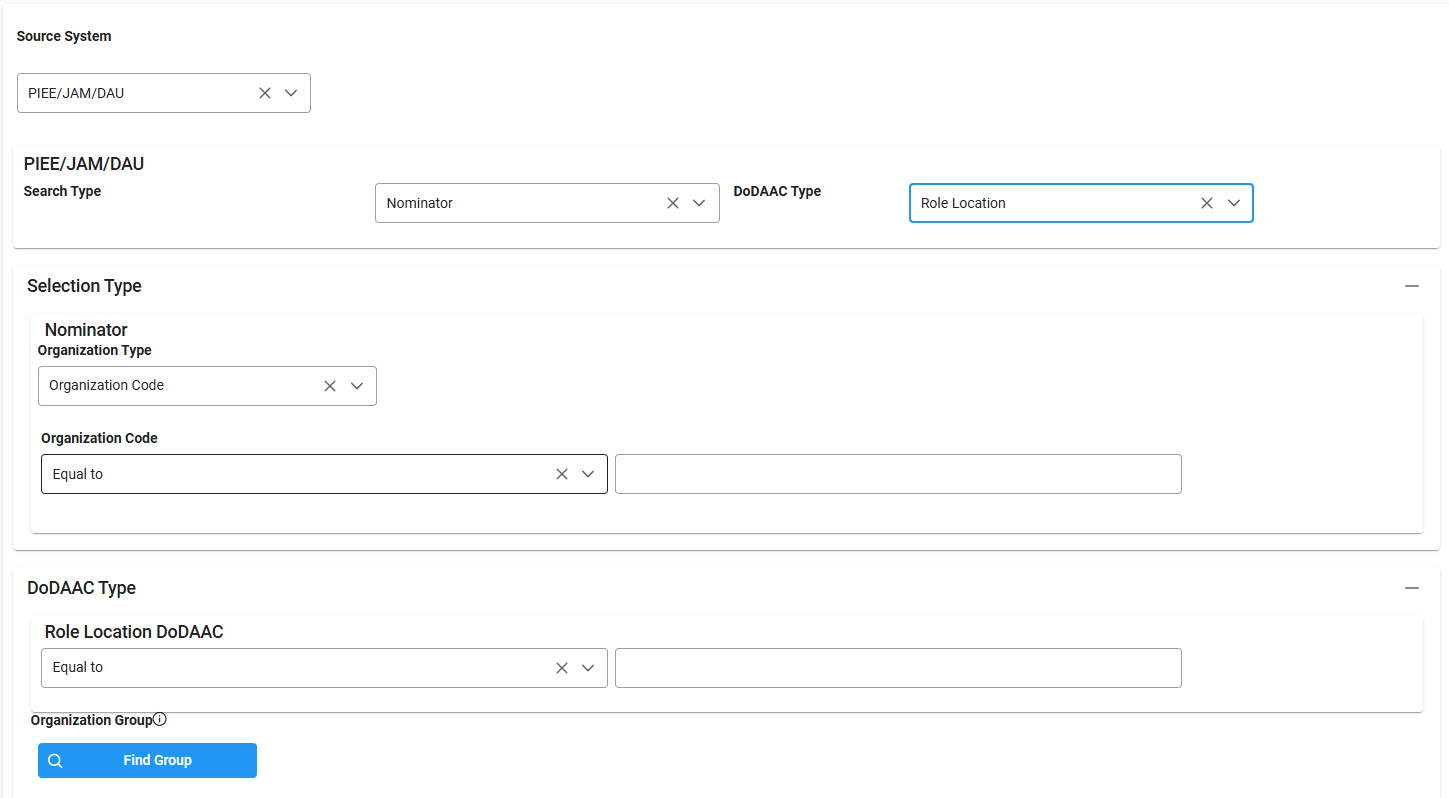Click the Source System PIEE/JAM/DAU combo box
Image resolution: width=1449 pixels, height=798 pixels.
[163, 93]
